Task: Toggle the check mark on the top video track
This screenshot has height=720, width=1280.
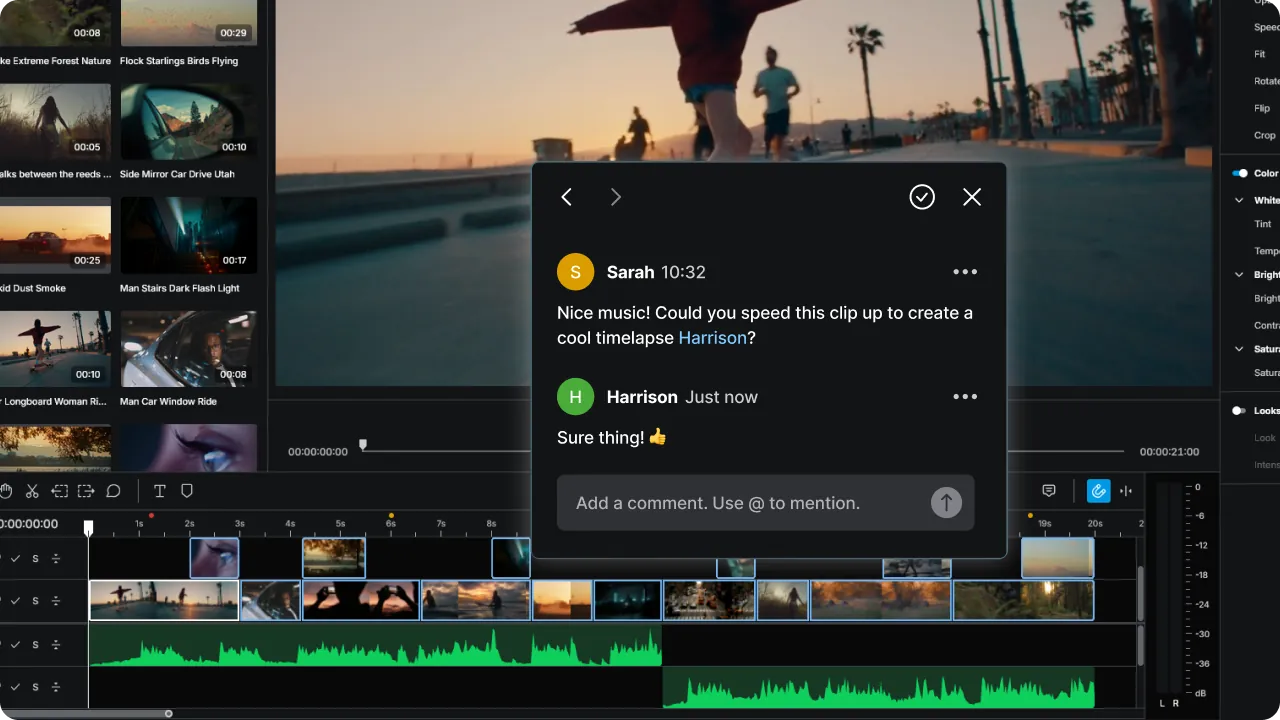Action: [x=15, y=558]
